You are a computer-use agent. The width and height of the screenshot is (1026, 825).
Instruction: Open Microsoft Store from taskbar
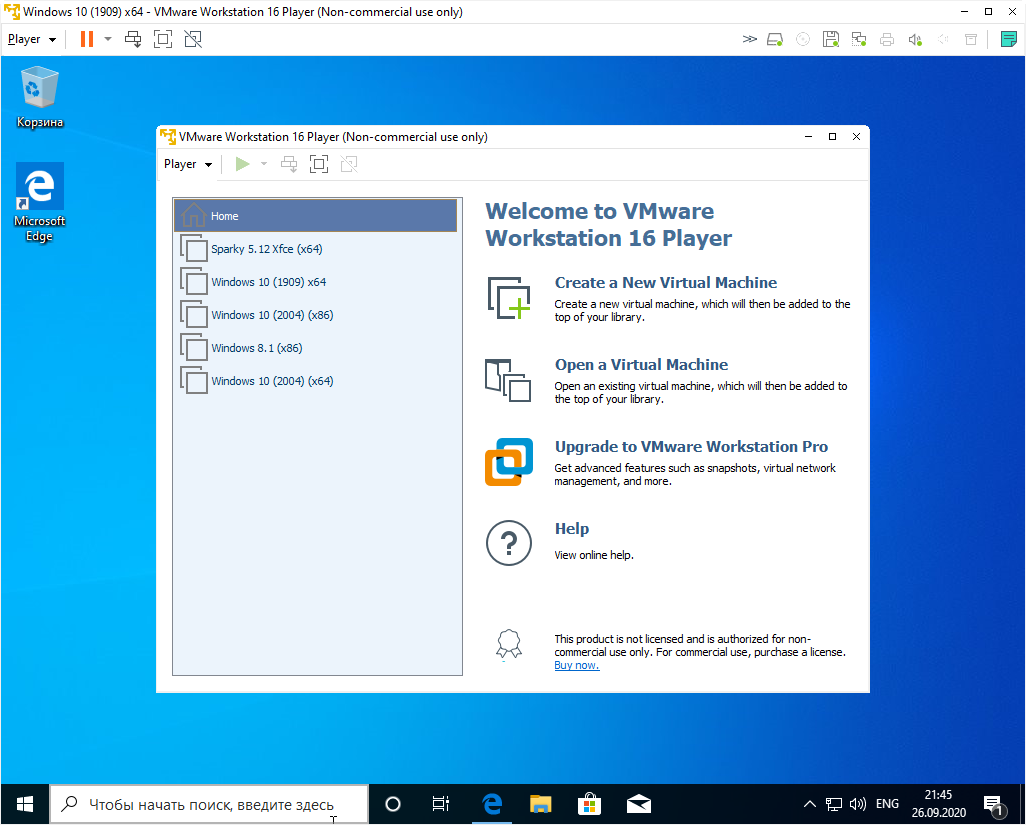coord(590,804)
